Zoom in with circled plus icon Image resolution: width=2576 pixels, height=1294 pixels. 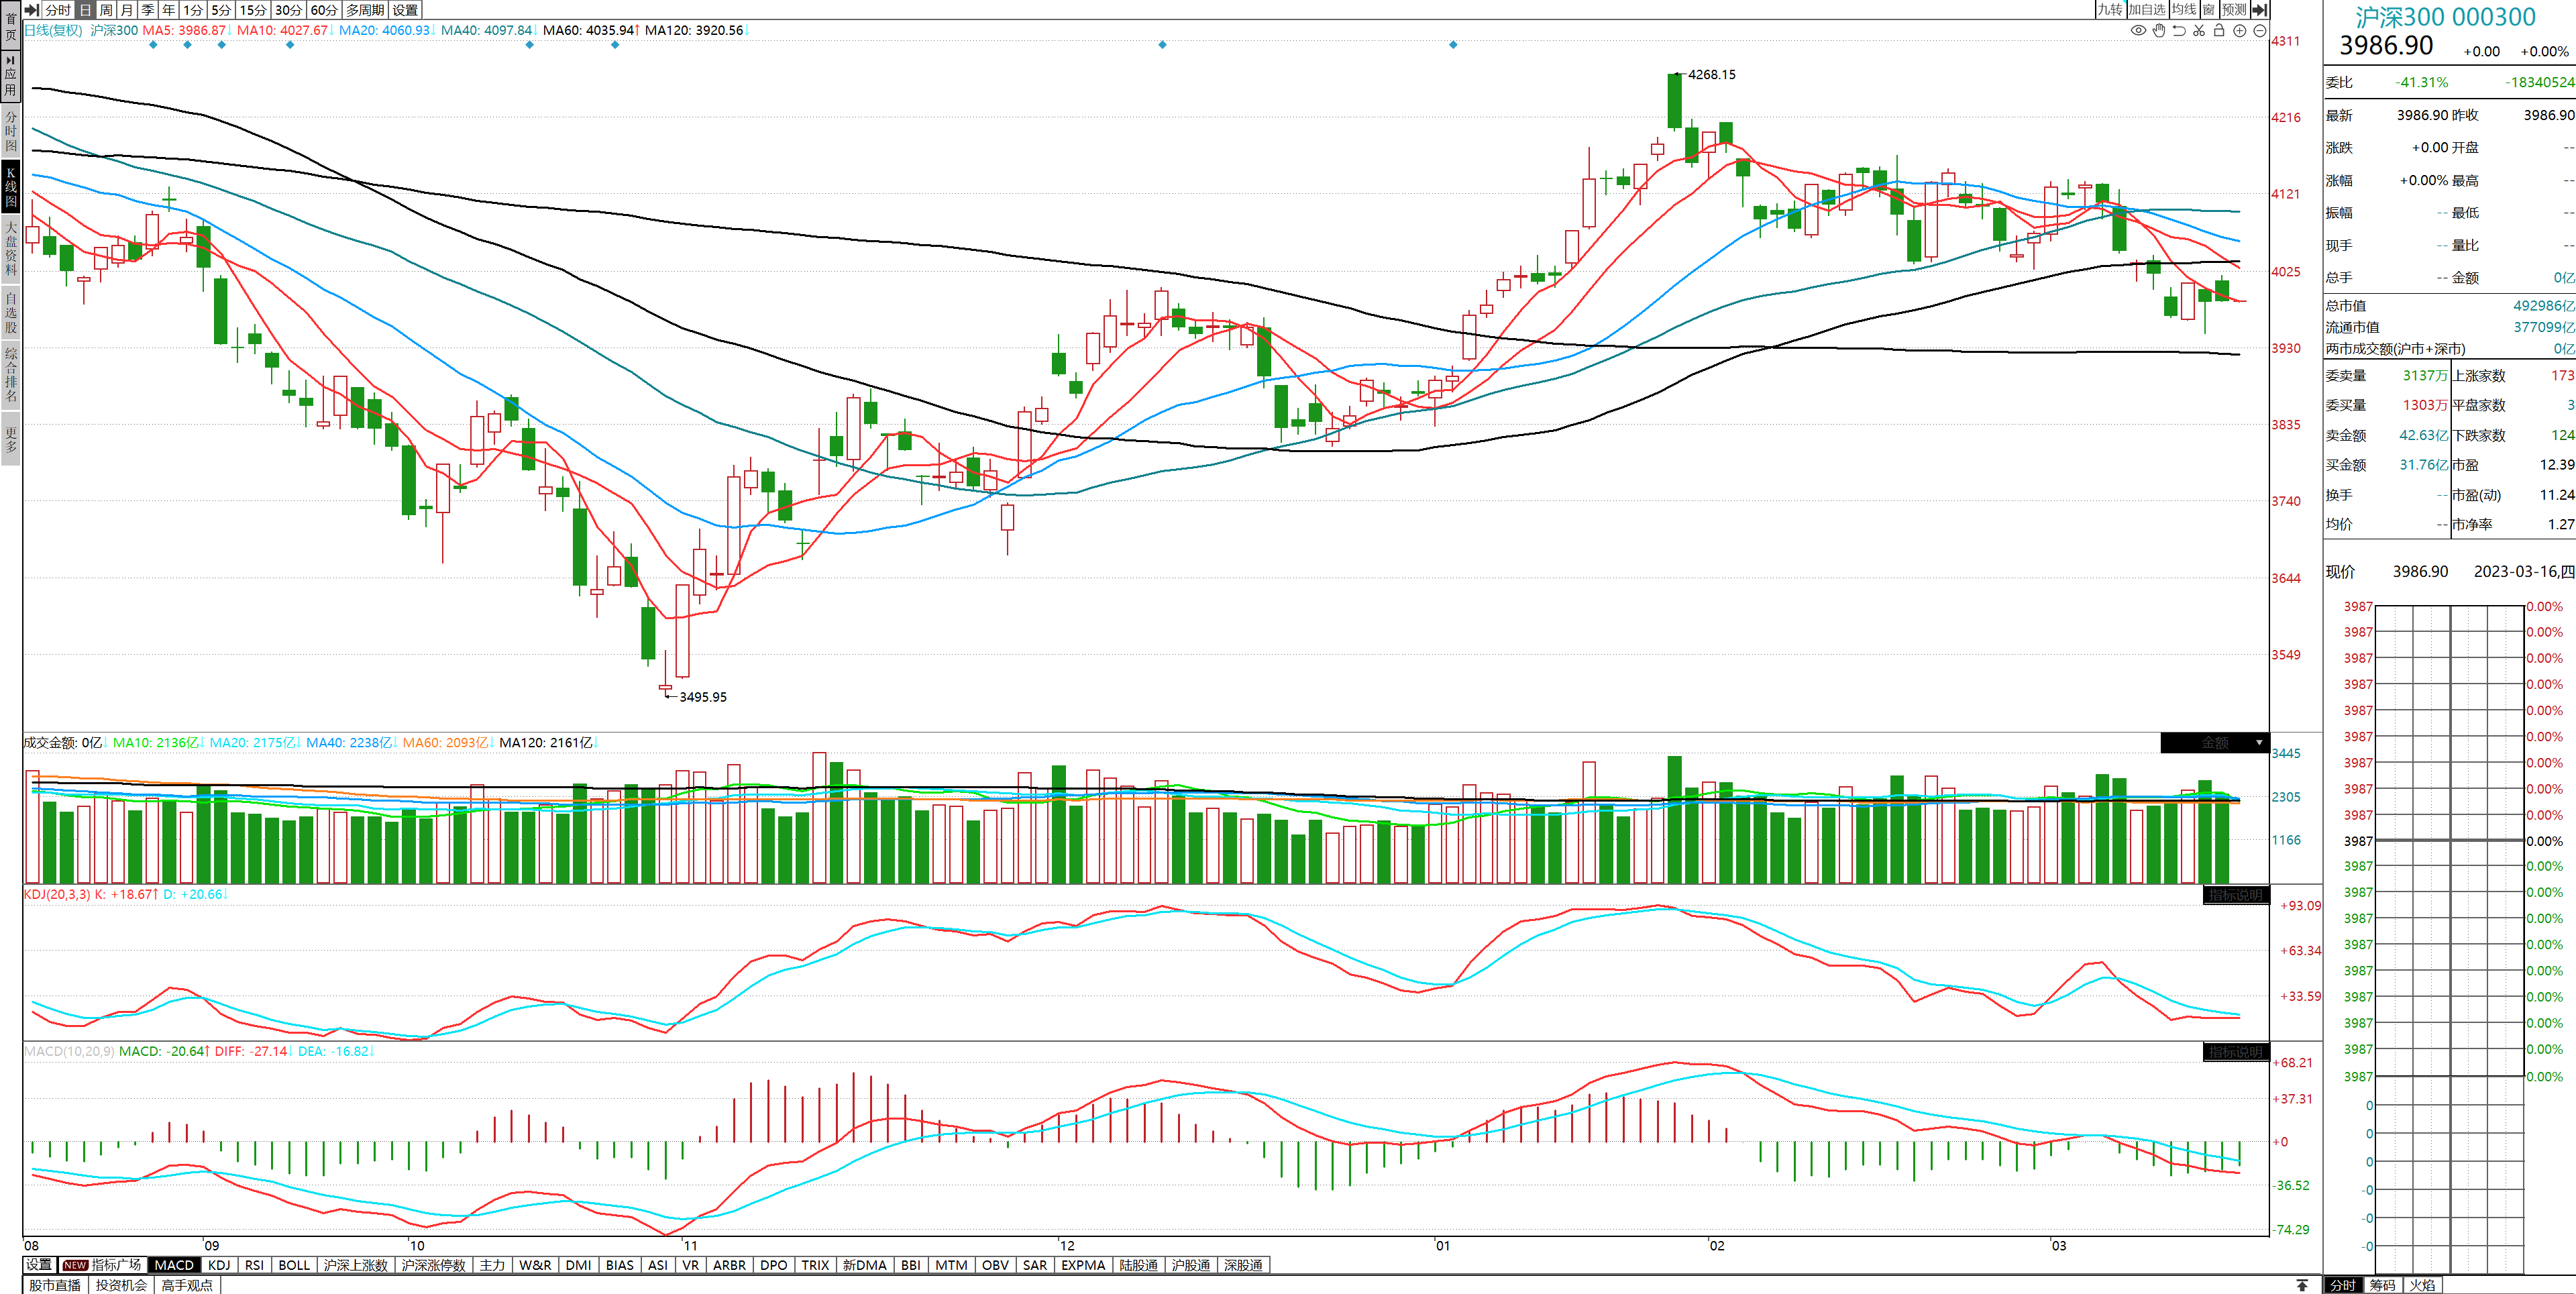click(x=2240, y=31)
